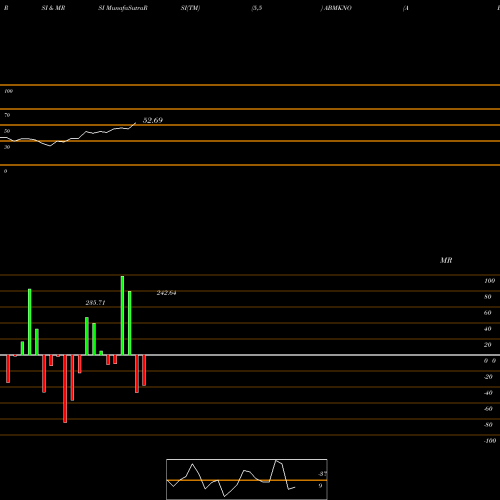Click the 30 level label on RSI axis
This screenshot has width=500, height=500.
tap(7, 147)
